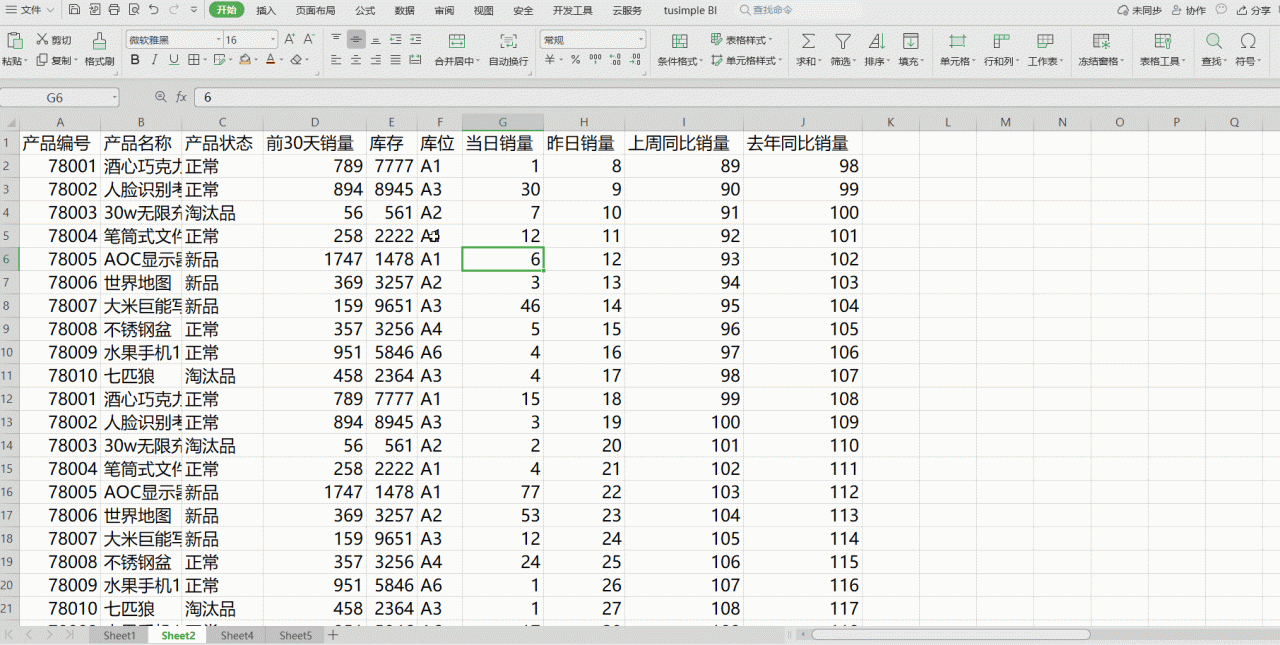Click the 分享 share button
The height and width of the screenshot is (645, 1280).
tap(1254, 10)
